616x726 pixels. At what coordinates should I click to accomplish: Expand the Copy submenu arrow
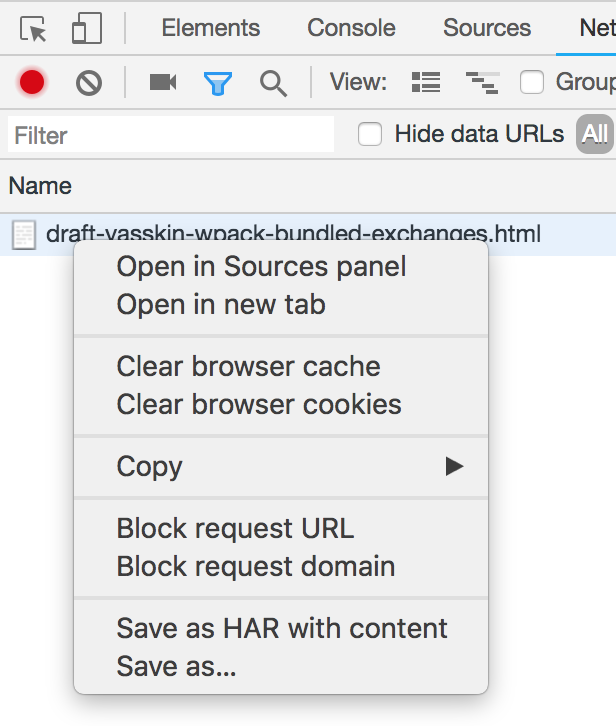[x=454, y=466]
